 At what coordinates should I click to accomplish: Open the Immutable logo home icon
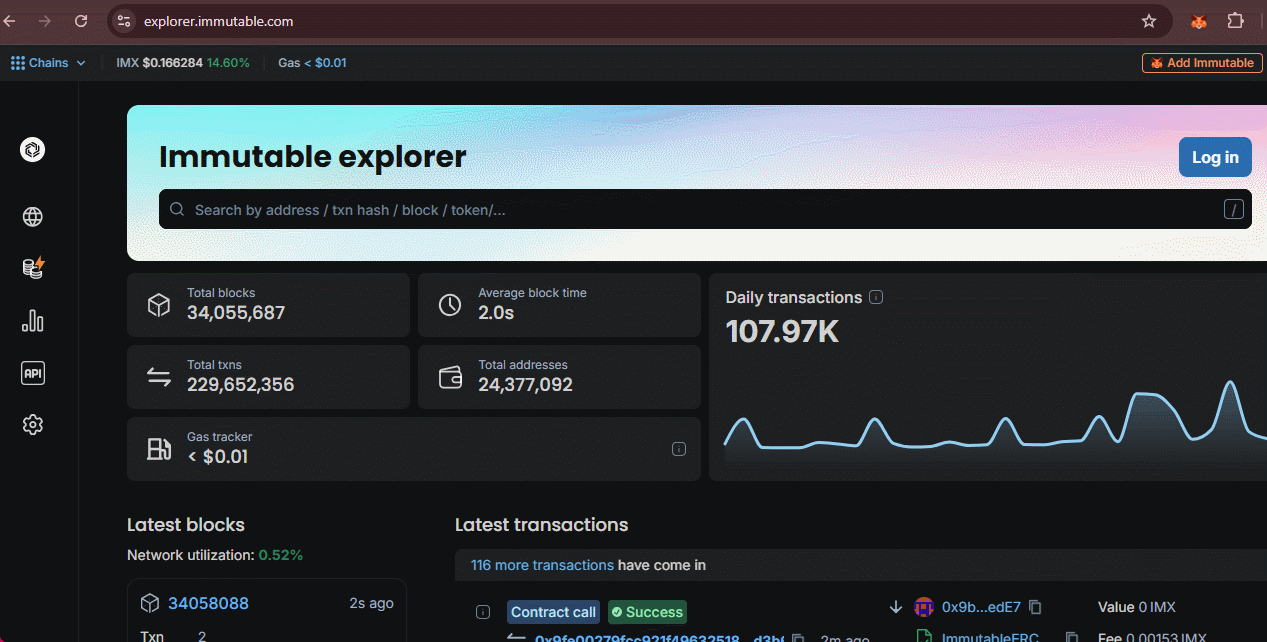pos(33,150)
